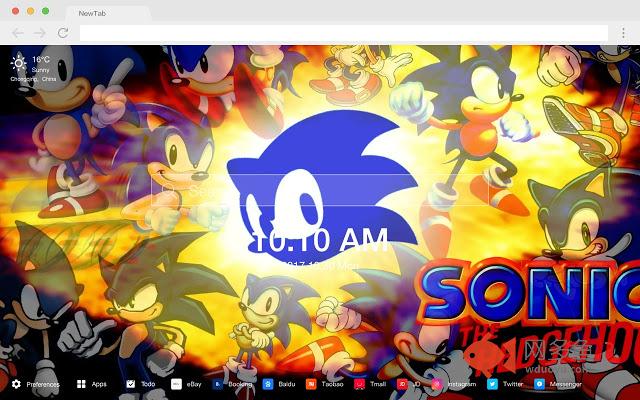
Task: Focus the browser address bar
Action: [344, 33]
